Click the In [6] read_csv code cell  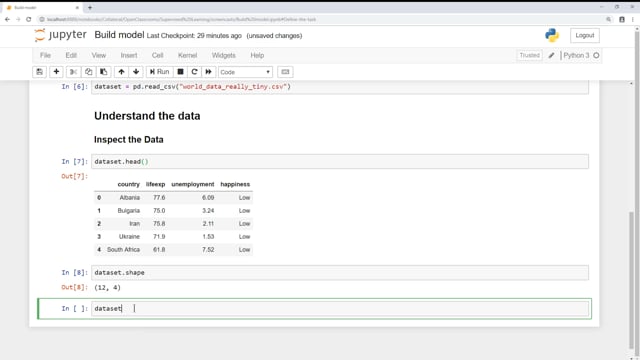coord(340,87)
